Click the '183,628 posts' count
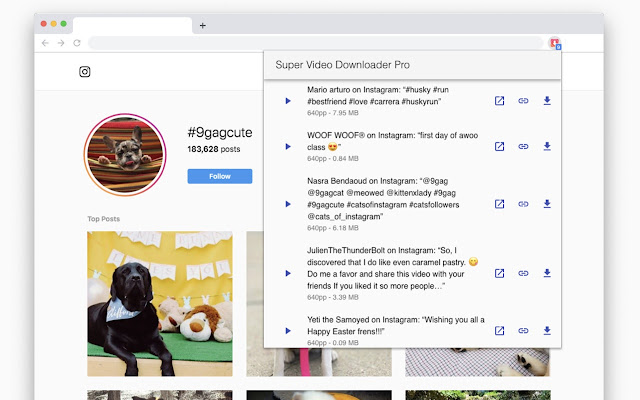The height and width of the screenshot is (400, 640). coord(213,149)
